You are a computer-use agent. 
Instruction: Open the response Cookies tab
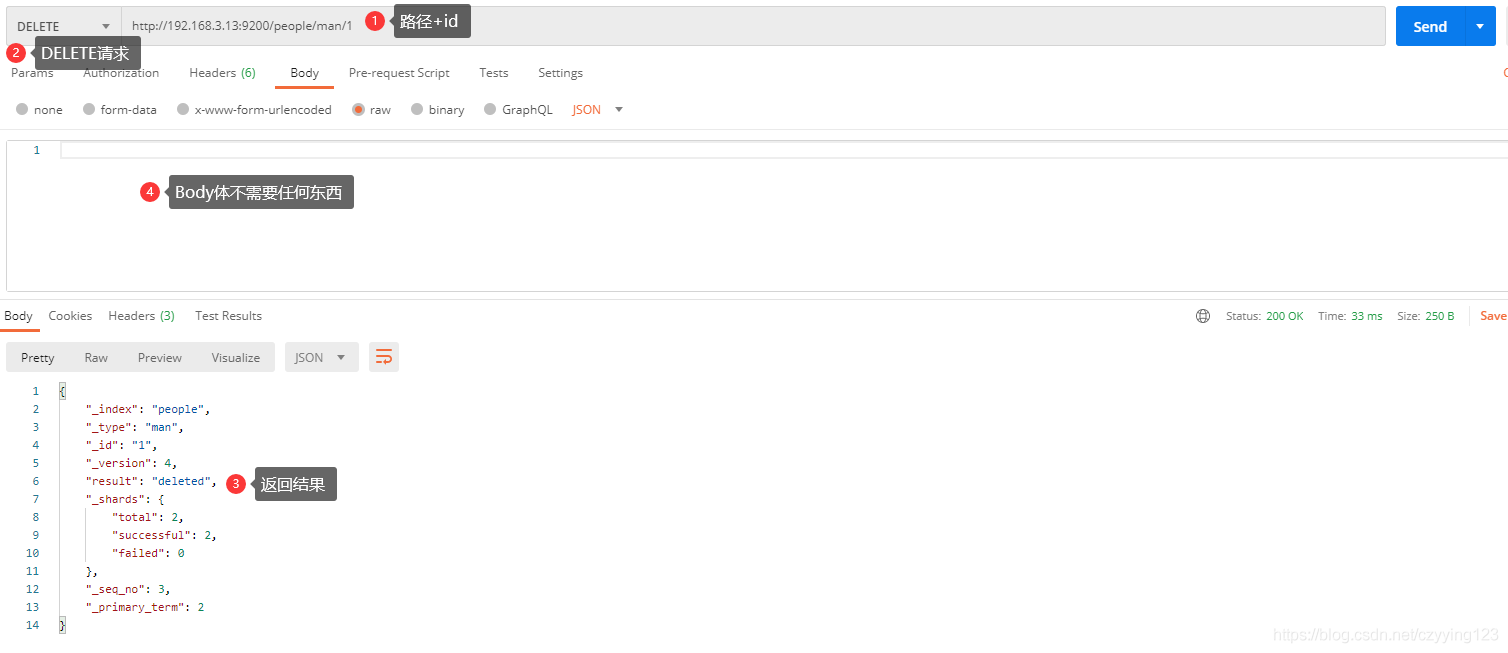point(70,316)
